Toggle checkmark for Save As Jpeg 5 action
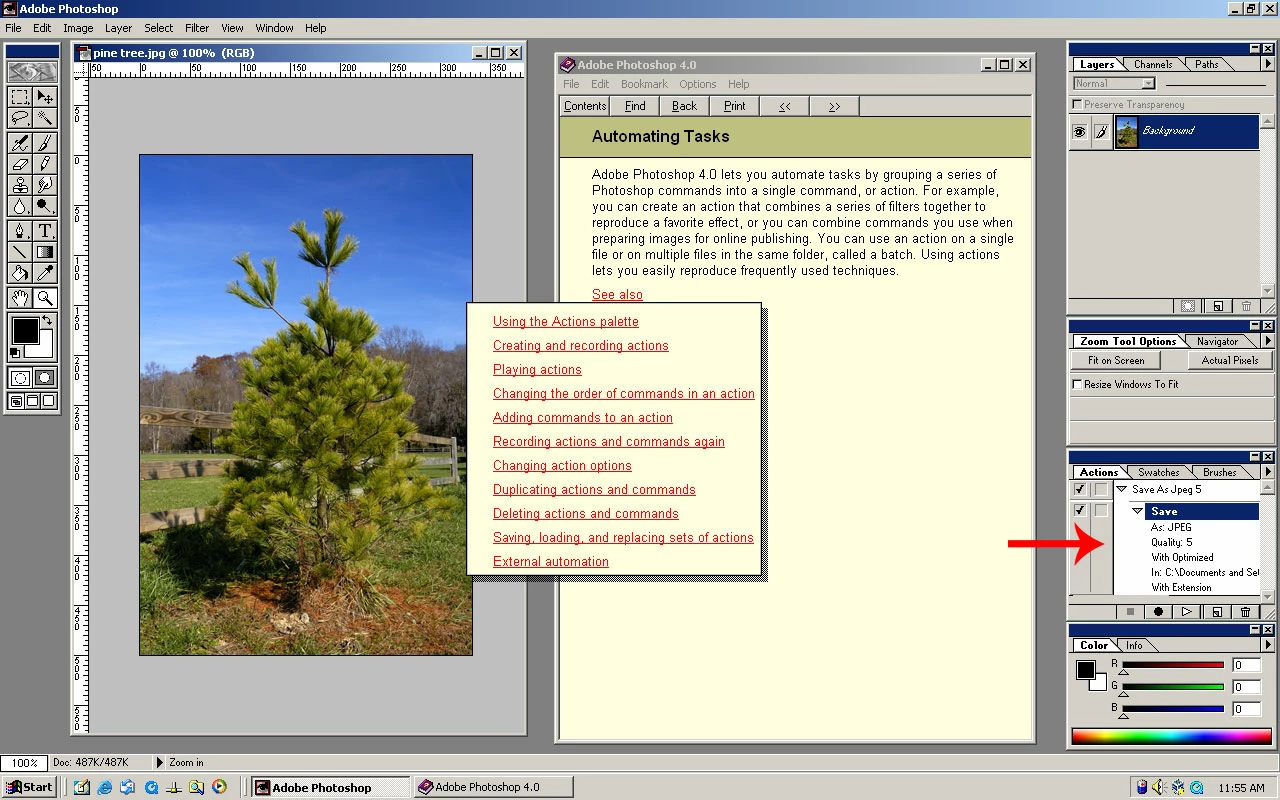The height and width of the screenshot is (800, 1280). coord(1080,490)
